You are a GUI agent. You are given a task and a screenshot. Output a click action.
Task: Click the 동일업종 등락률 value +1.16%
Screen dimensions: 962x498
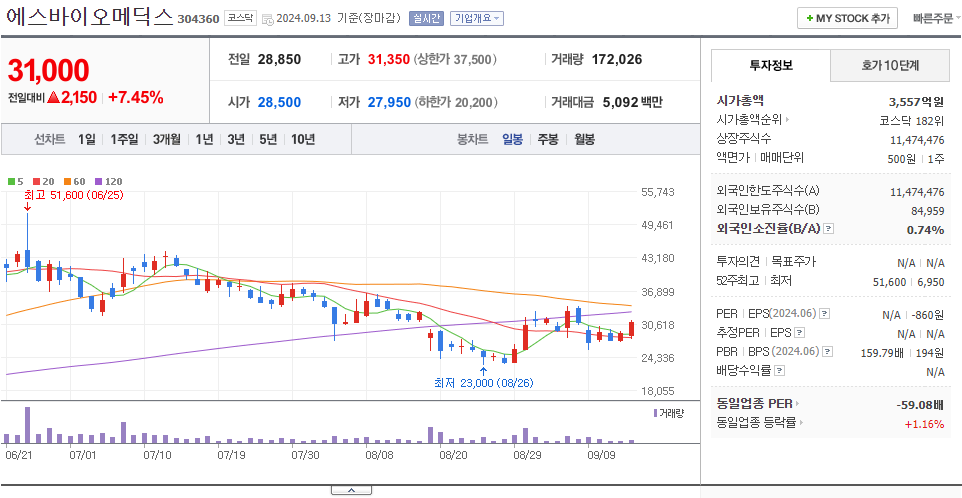(924, 423)
